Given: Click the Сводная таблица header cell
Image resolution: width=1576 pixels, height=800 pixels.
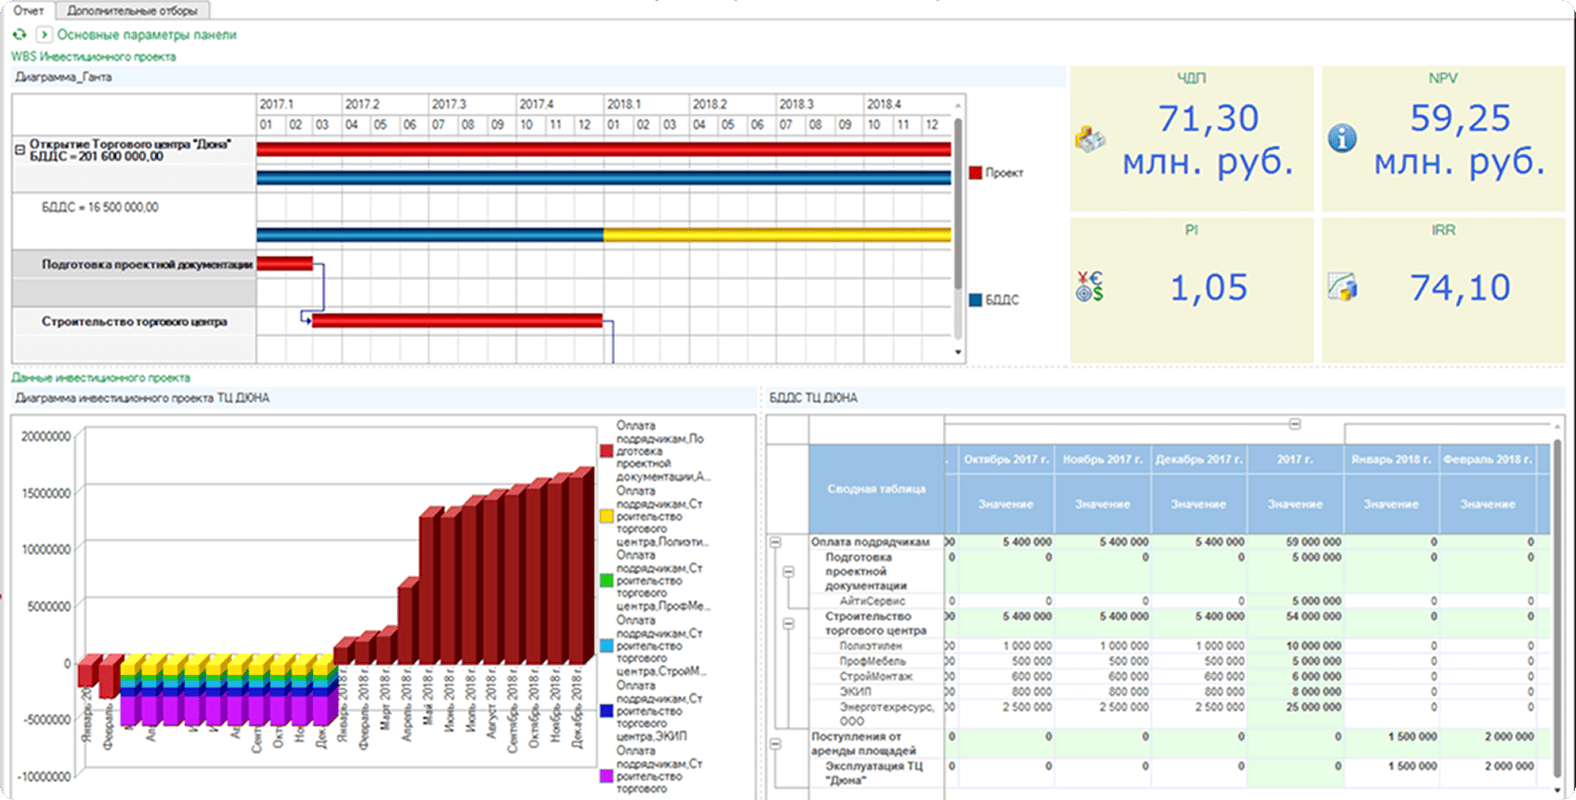Looking at the screenshot, I should 876,489.
